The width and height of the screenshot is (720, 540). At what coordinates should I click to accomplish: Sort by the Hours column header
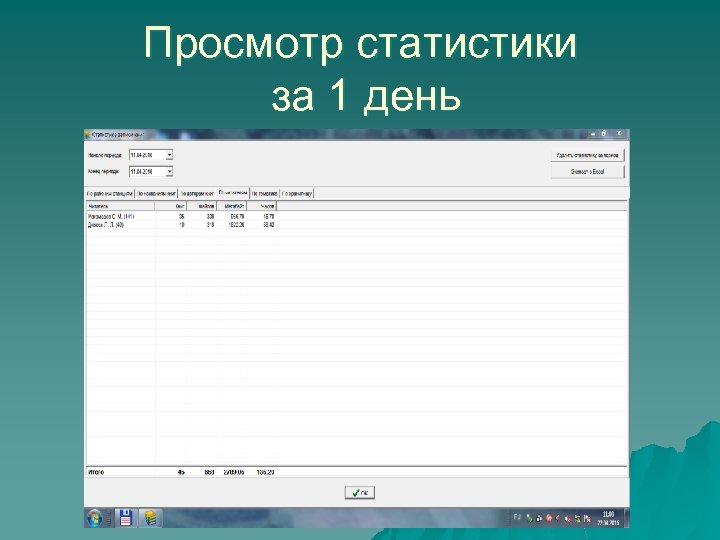pyautogui.click(x=261, y=206)
